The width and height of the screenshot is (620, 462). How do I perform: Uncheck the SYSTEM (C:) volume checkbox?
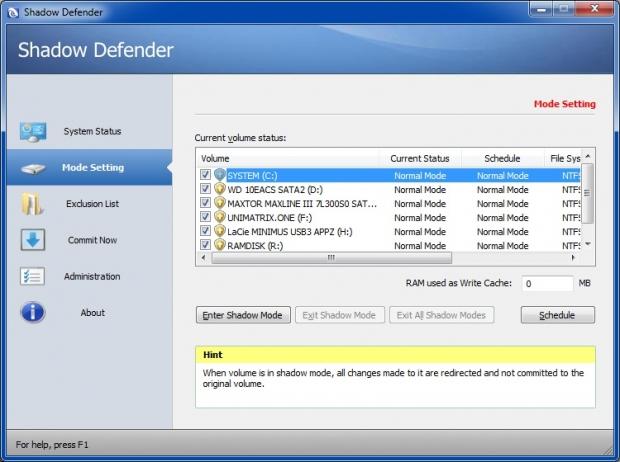pyautogui.click(x=205, y=174)
